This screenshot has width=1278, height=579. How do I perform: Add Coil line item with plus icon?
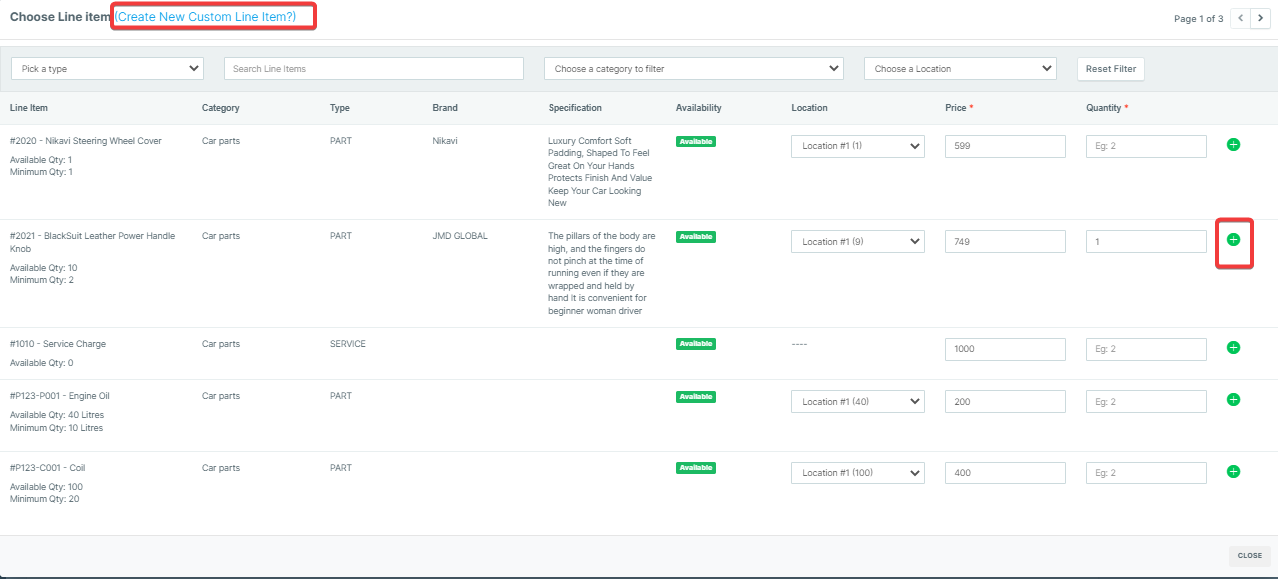1233,472
